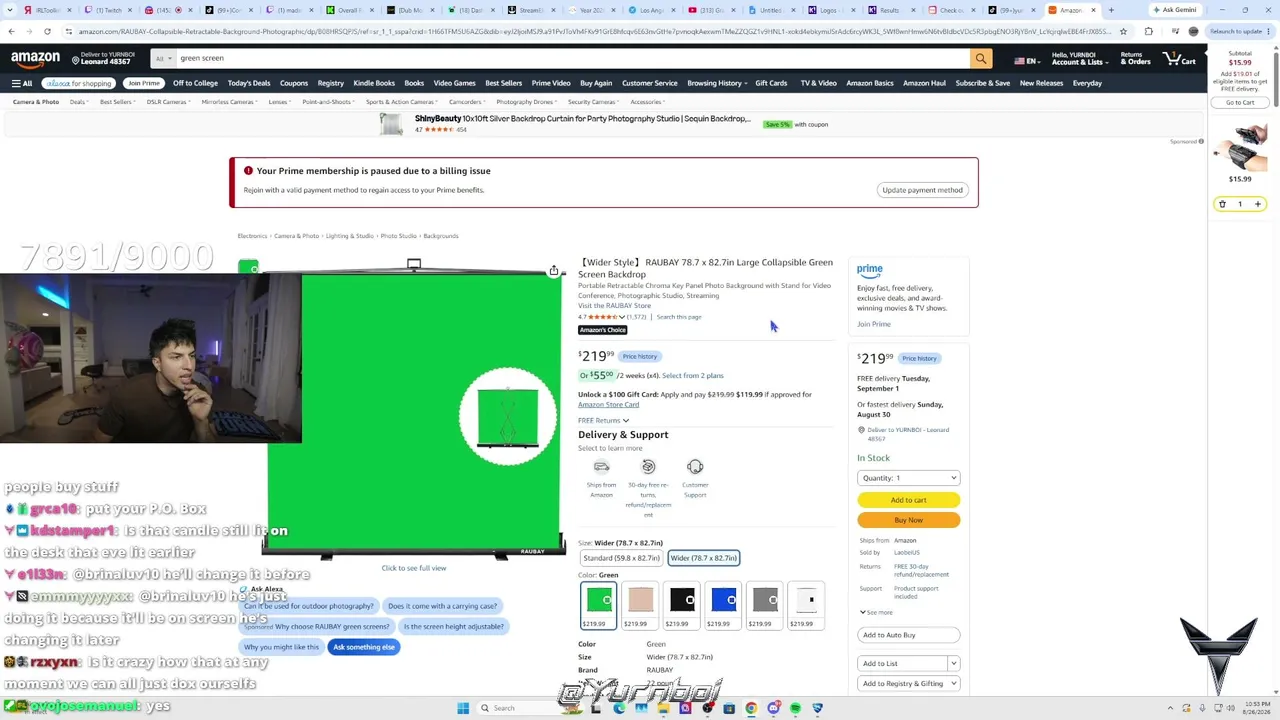
Task: Reload the page with the refresh icon
Action: (47, 31)
